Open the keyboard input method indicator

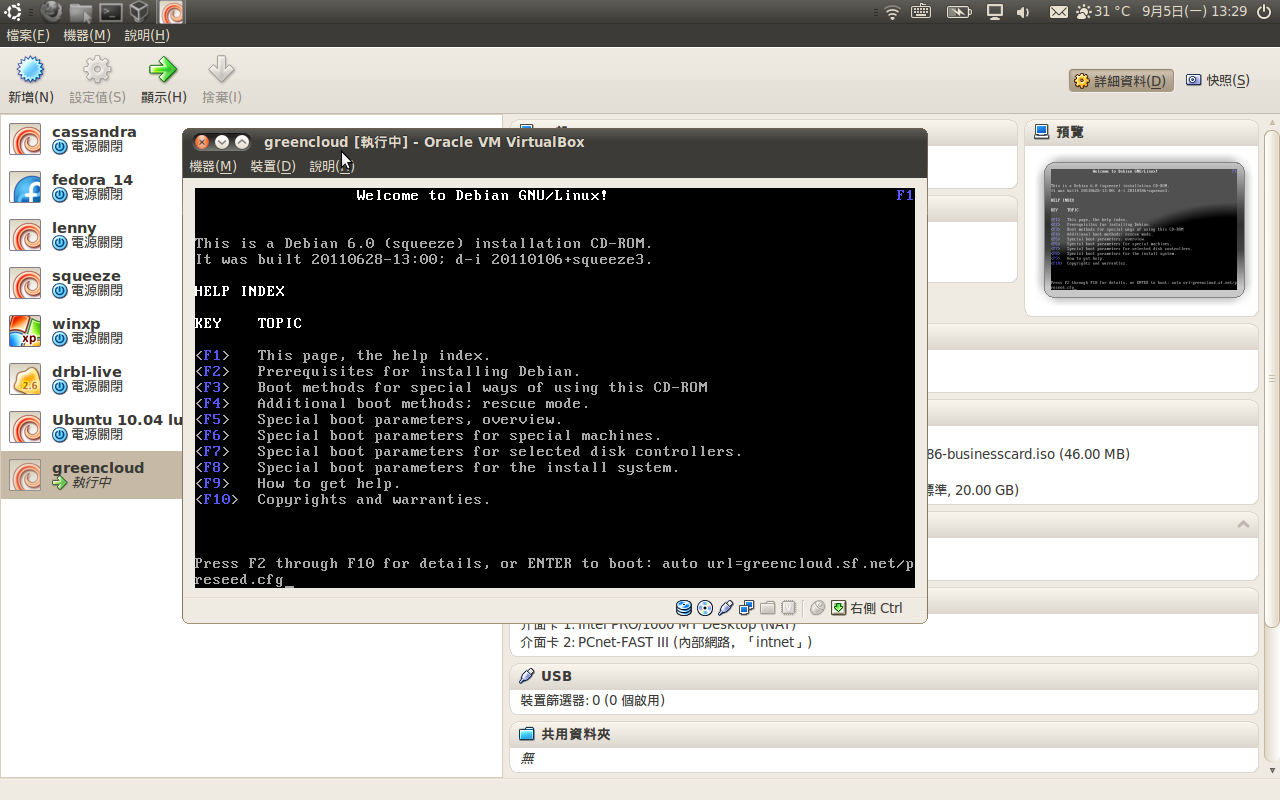[x=921, y=12]
